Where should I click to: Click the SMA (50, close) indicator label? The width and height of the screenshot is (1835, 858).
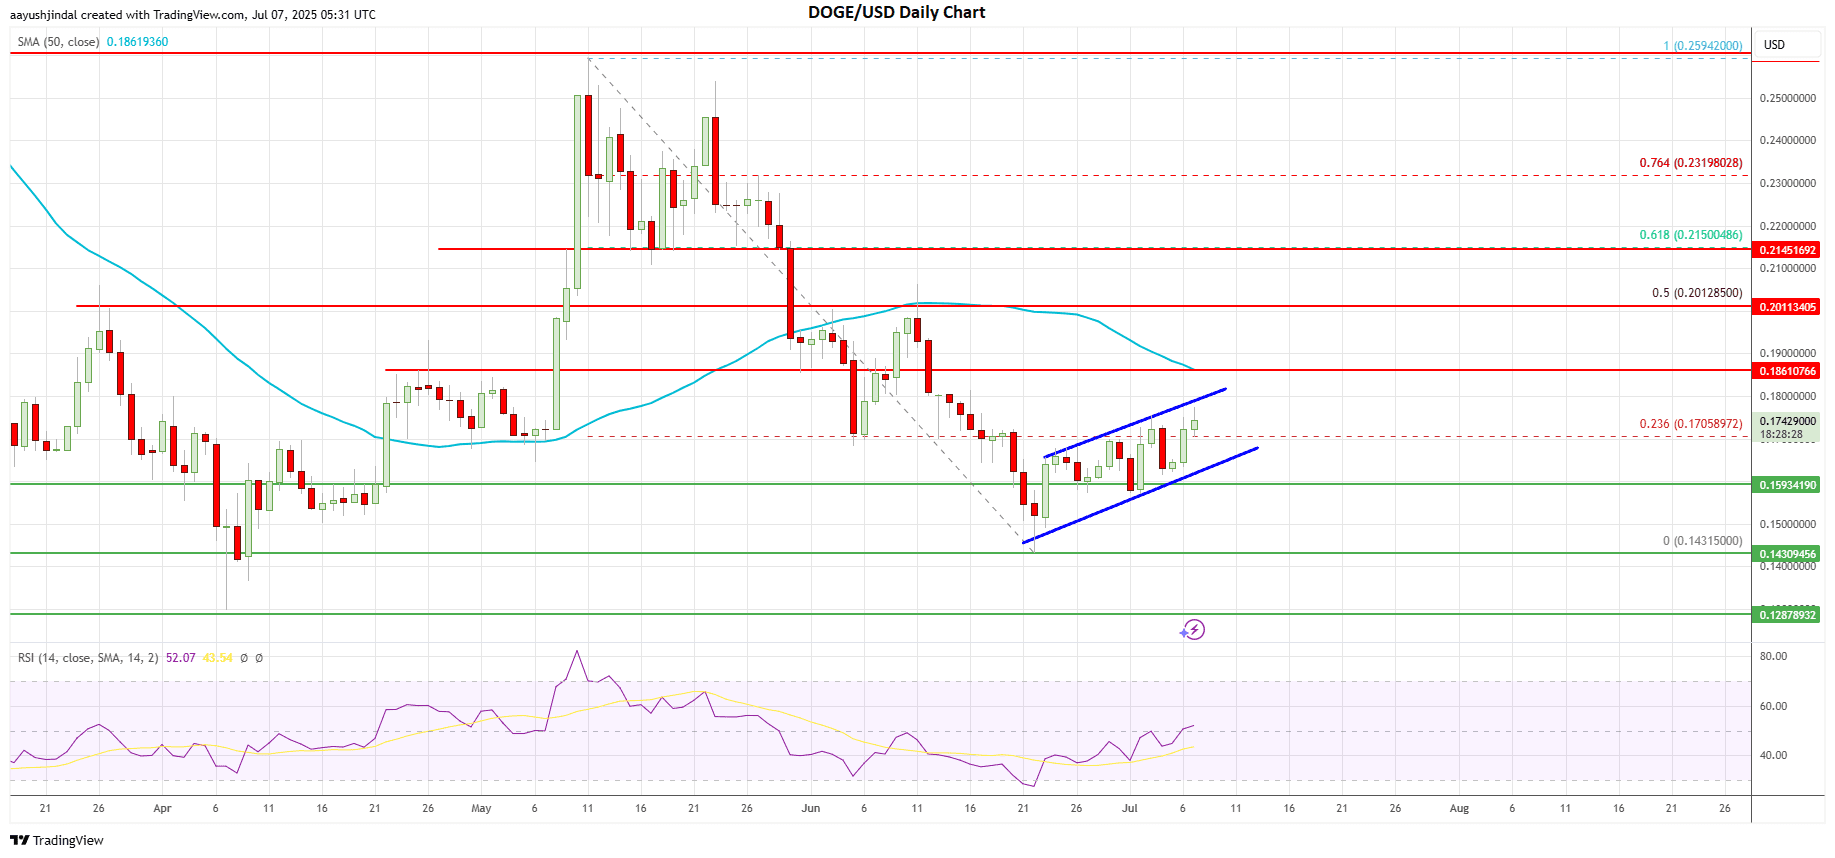pyautogui.click(x=58, y=42)
